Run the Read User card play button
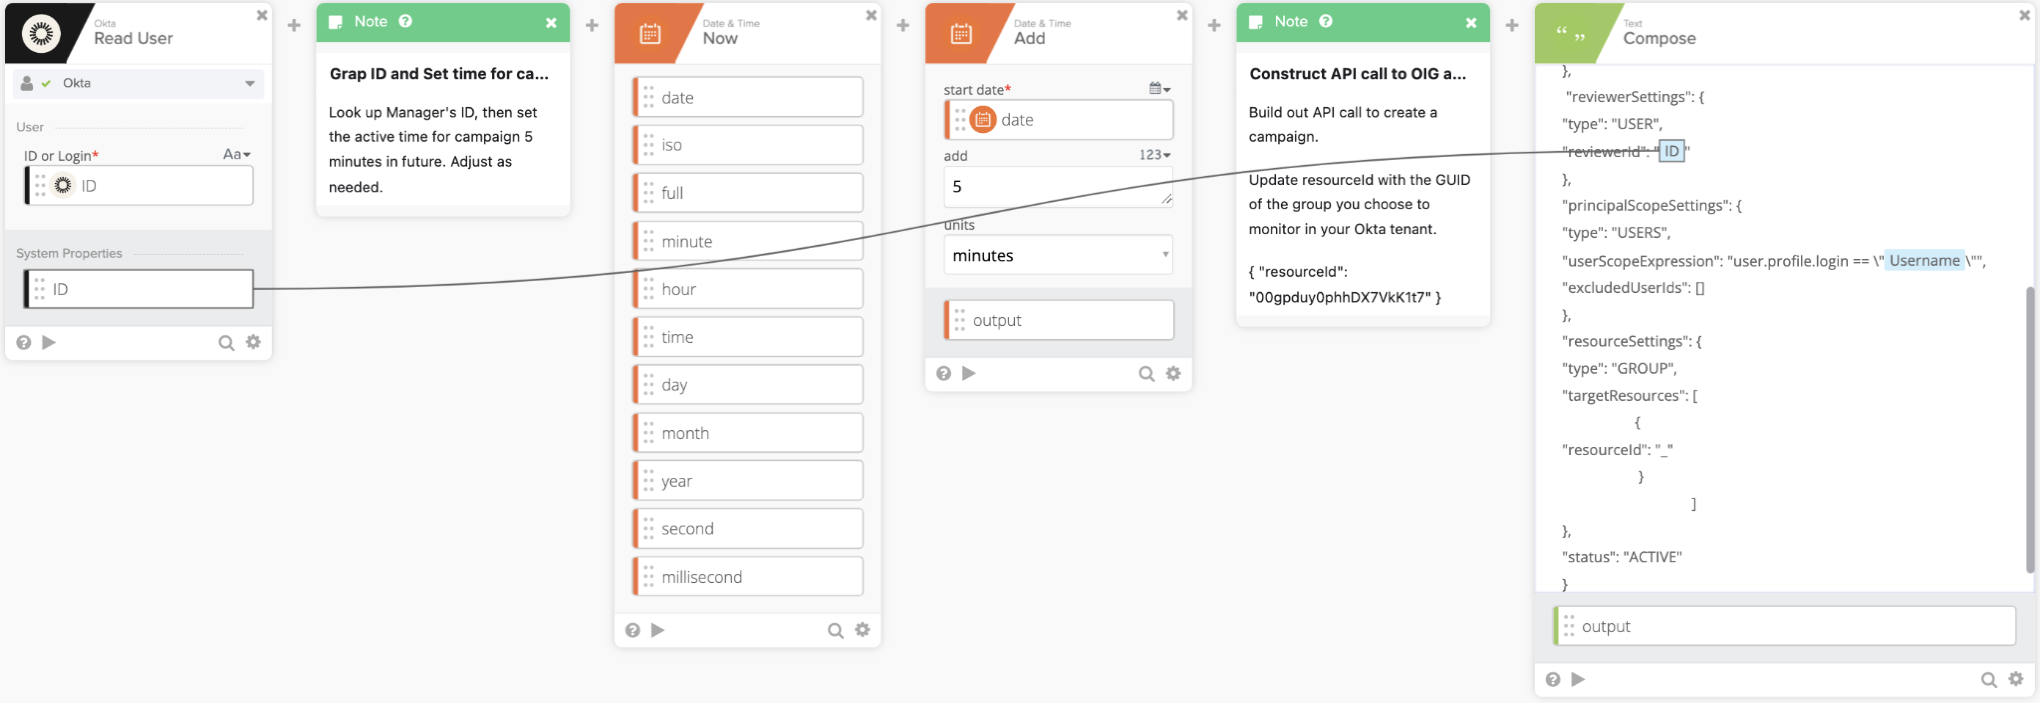 pos(49,343)
